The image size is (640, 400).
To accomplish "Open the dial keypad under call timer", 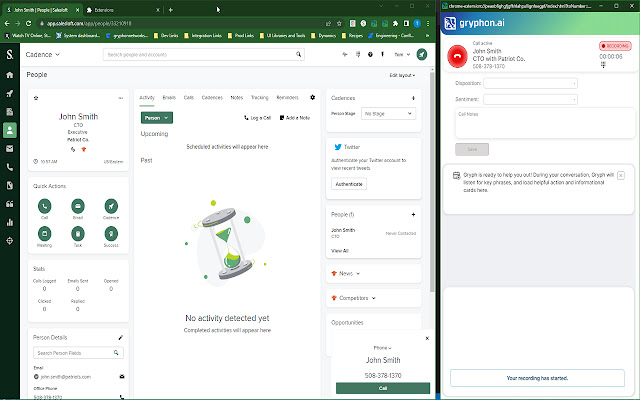I will pyautogui.click(x=603, y=65).
